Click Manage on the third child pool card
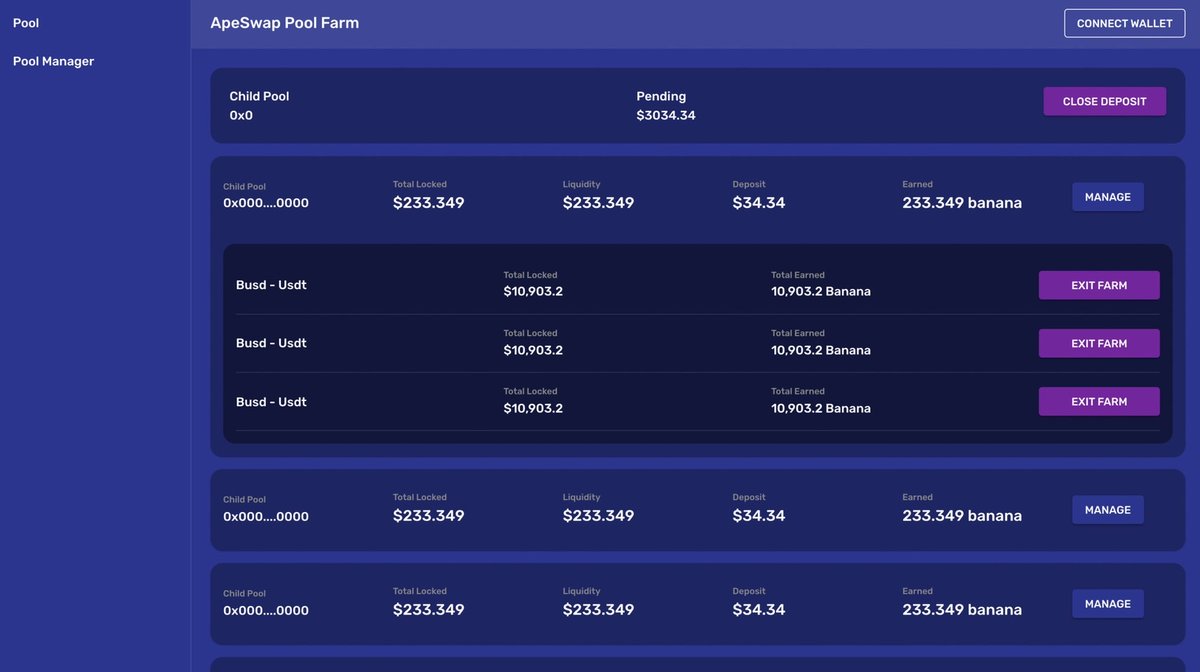Image resolution: width=1200 pixels, height=672 pixels. (1107, 604)
